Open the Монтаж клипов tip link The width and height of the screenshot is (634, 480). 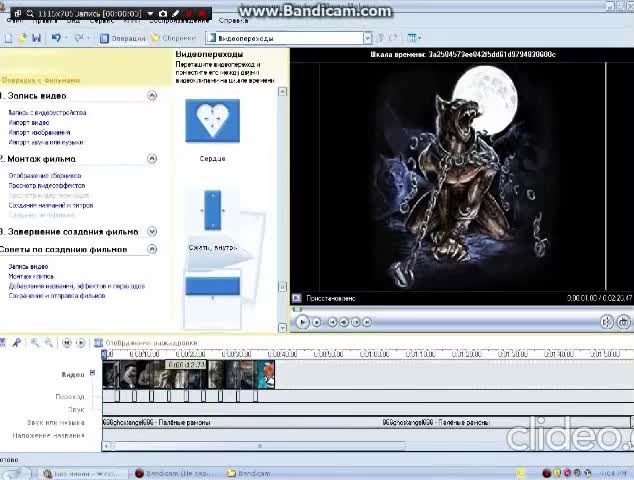pyautogui.click(x=31, y=277)
